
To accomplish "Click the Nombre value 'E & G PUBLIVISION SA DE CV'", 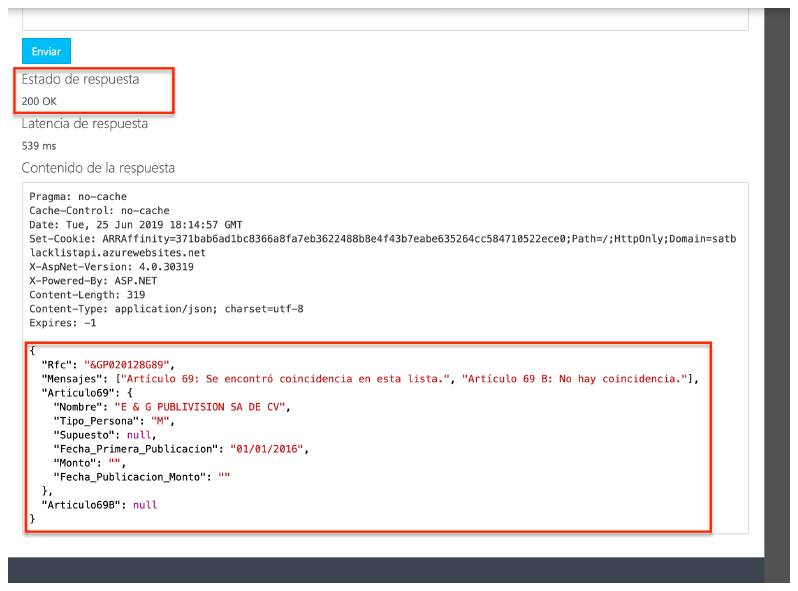I will (200, 407).
